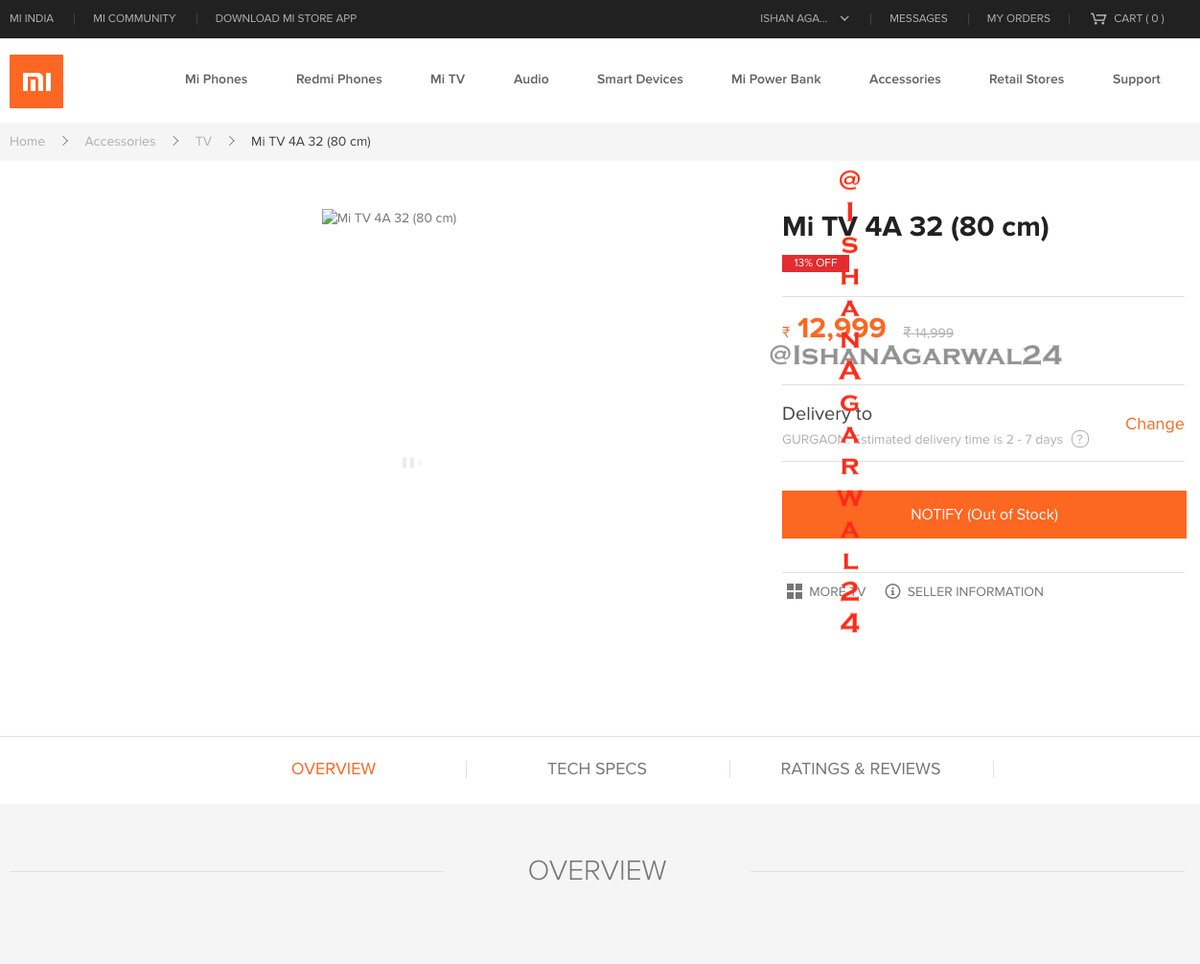Open the Support menu item
1200x964 pixels.
pyautogui.click(x=1136, y=79)
